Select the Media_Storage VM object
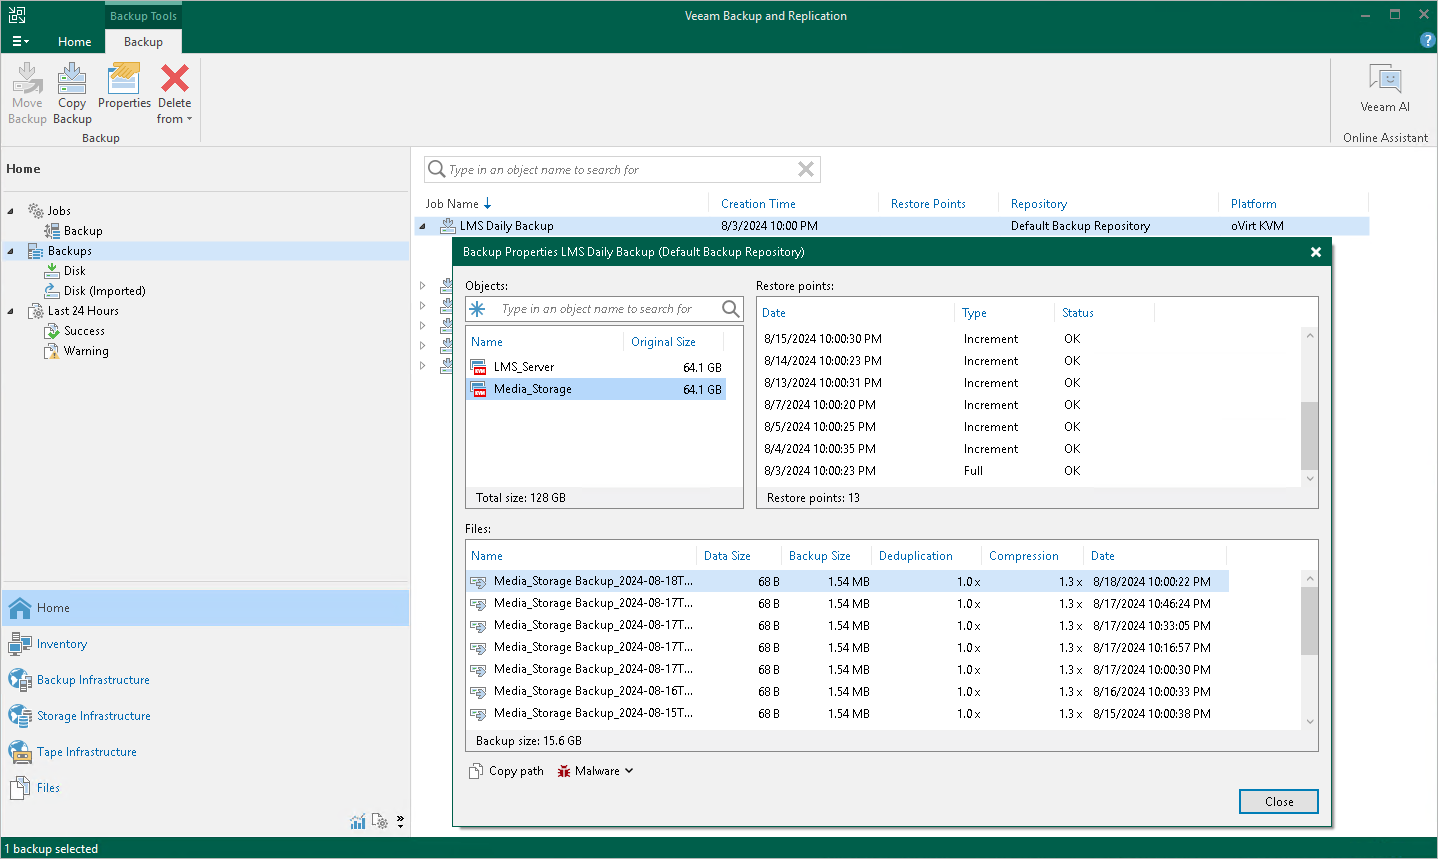Viewport: 1438px width, 859px height. (533, 389)
